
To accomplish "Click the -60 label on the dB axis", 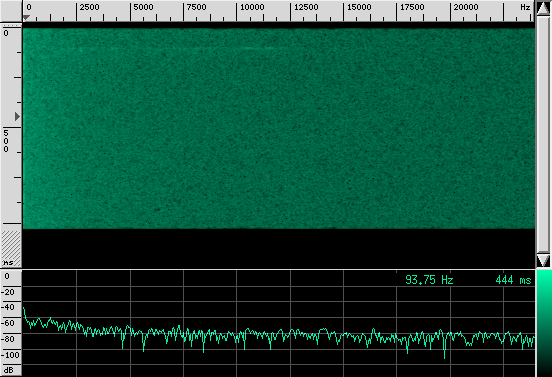I will (8, 323).
